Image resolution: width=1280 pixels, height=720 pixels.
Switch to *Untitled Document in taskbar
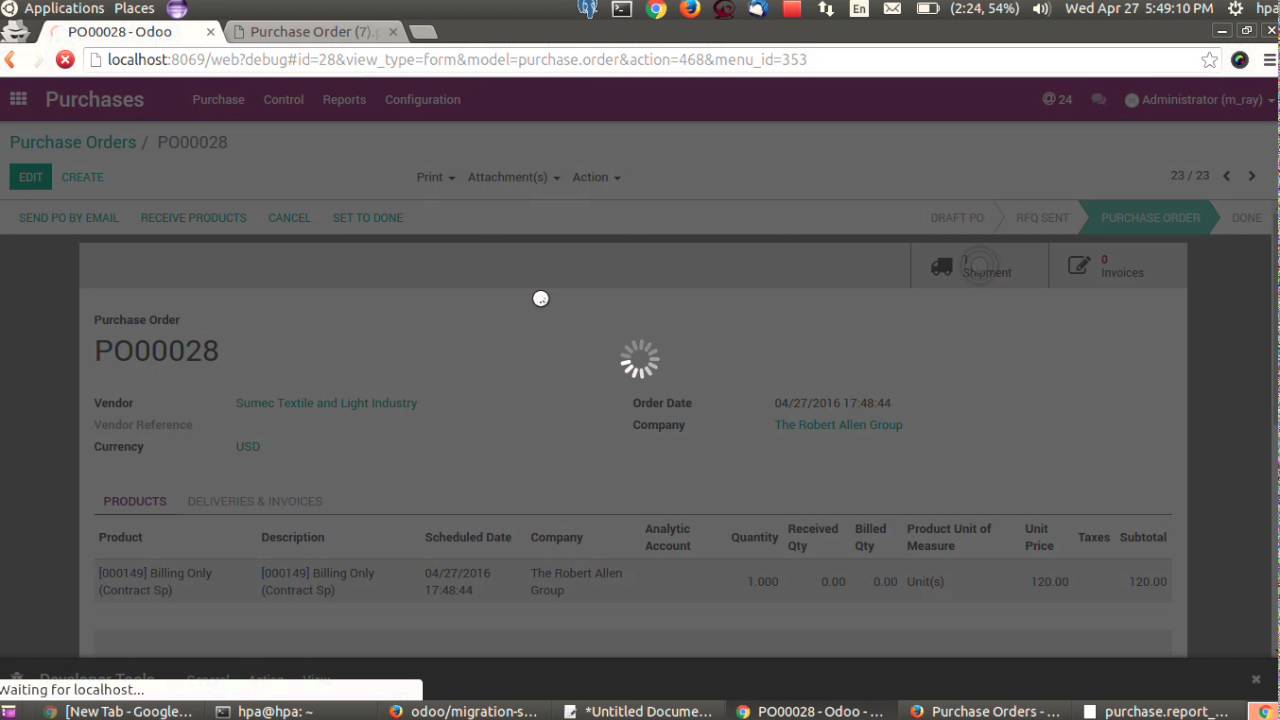[x=640, y=711]
